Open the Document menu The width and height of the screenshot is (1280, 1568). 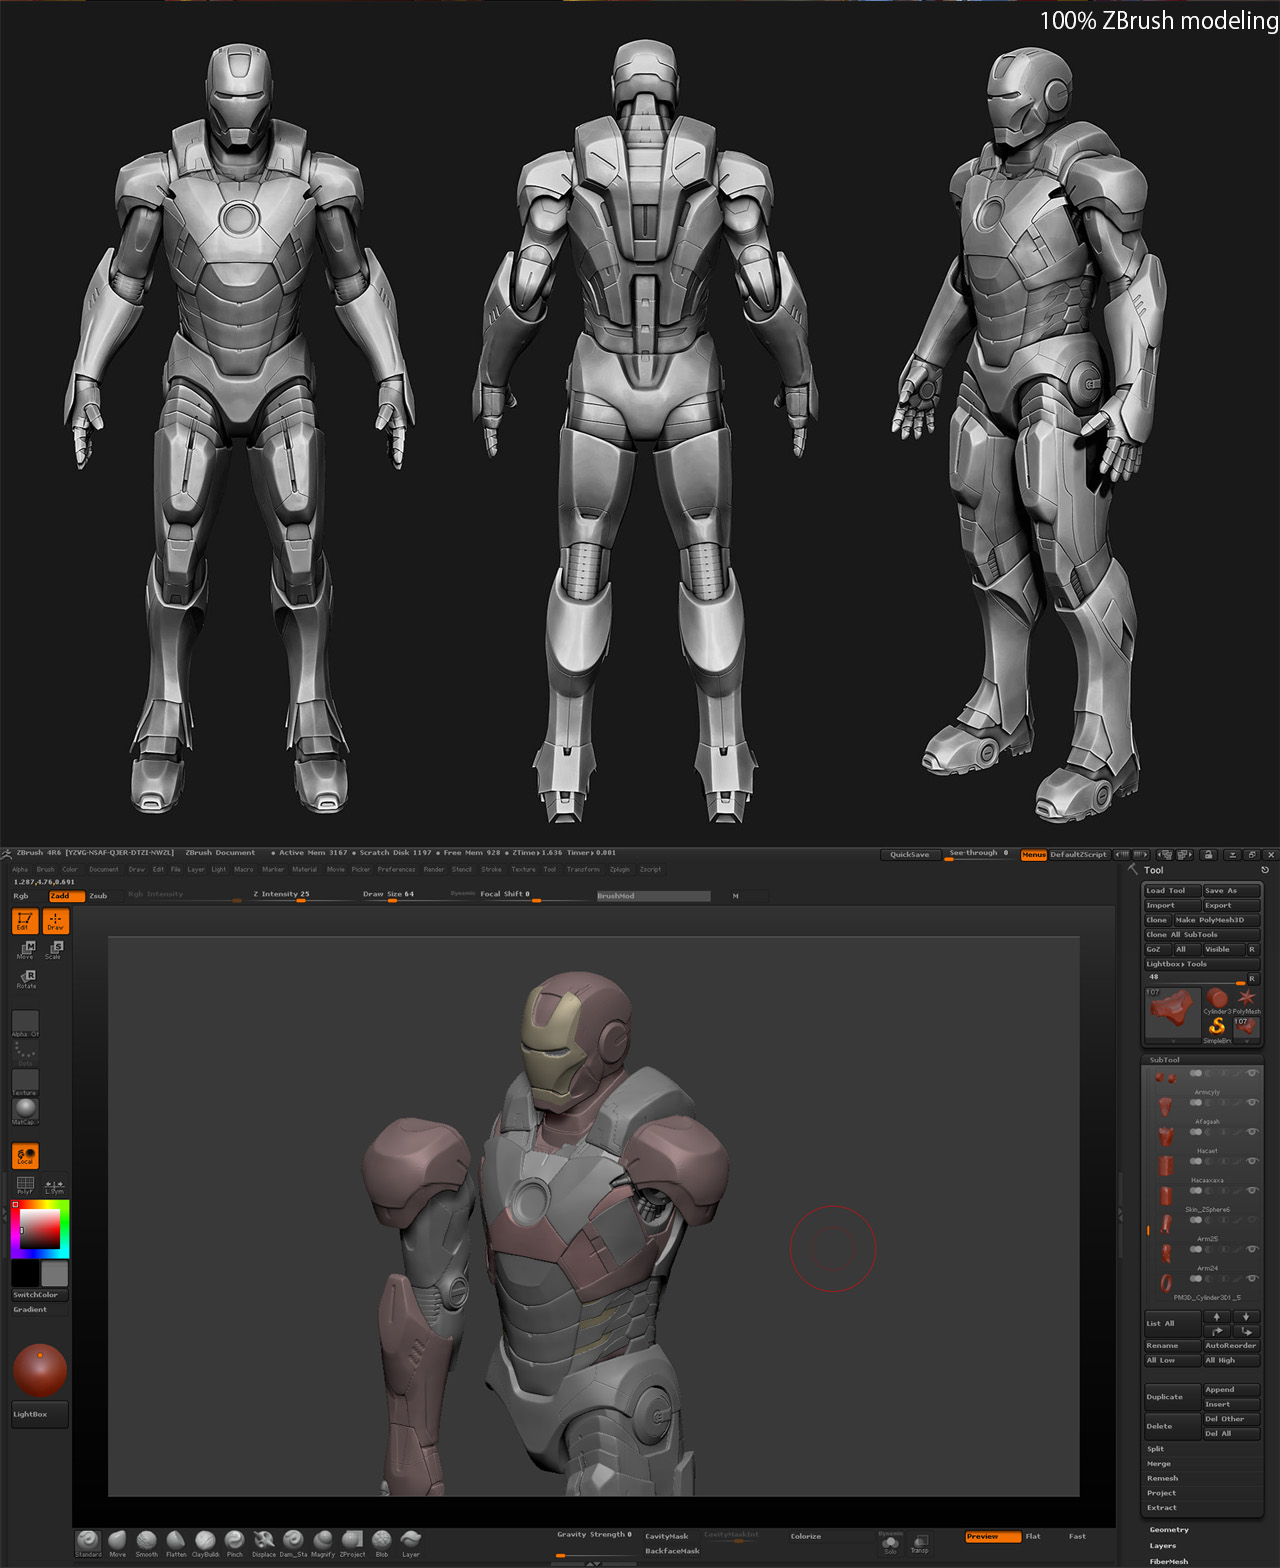point(104,870)
